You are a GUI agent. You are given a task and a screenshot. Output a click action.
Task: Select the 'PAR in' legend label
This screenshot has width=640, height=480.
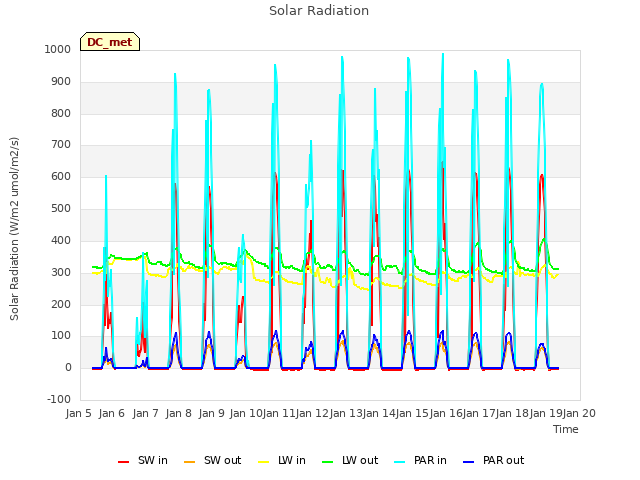[430, 460]
